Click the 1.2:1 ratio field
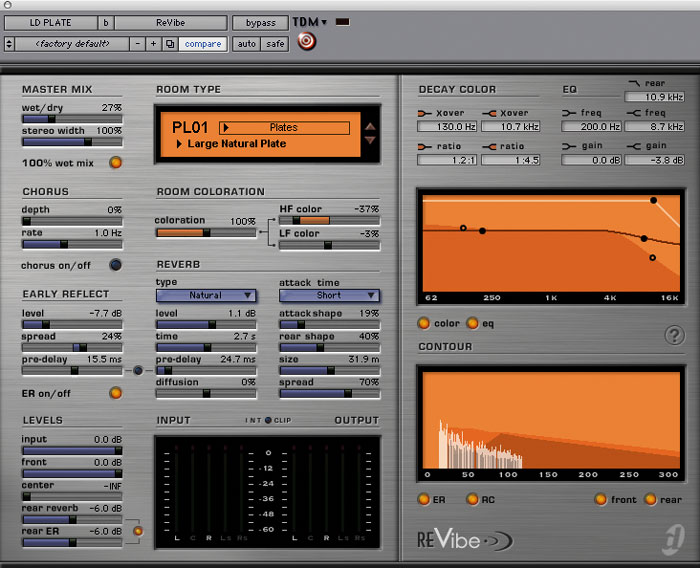 click(x=447, y=160)
